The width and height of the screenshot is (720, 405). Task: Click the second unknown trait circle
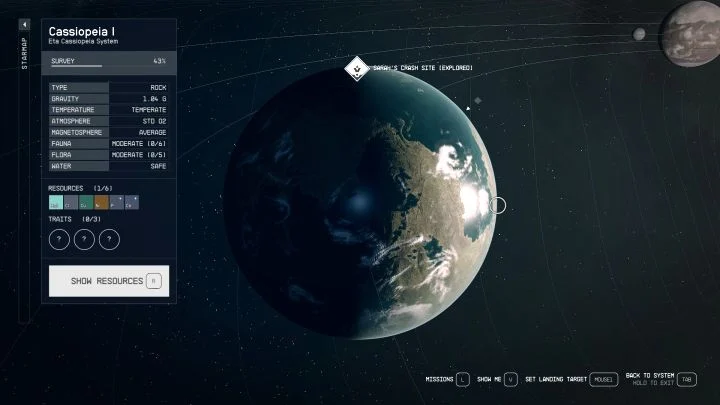84,239
